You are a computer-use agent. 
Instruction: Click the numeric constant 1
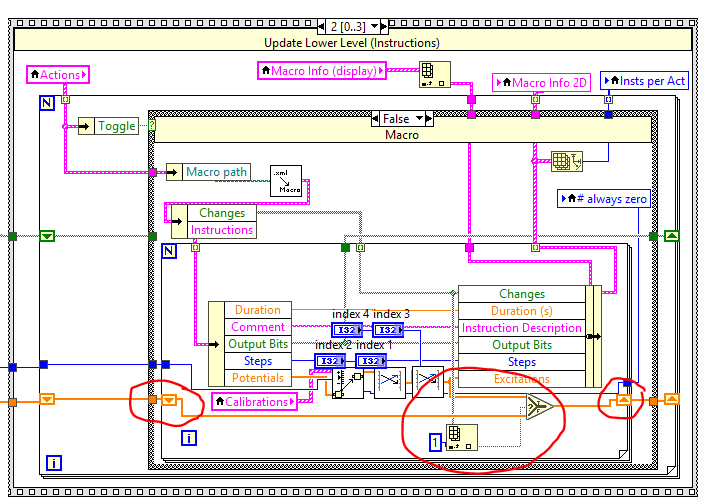(x=435, y=442)
